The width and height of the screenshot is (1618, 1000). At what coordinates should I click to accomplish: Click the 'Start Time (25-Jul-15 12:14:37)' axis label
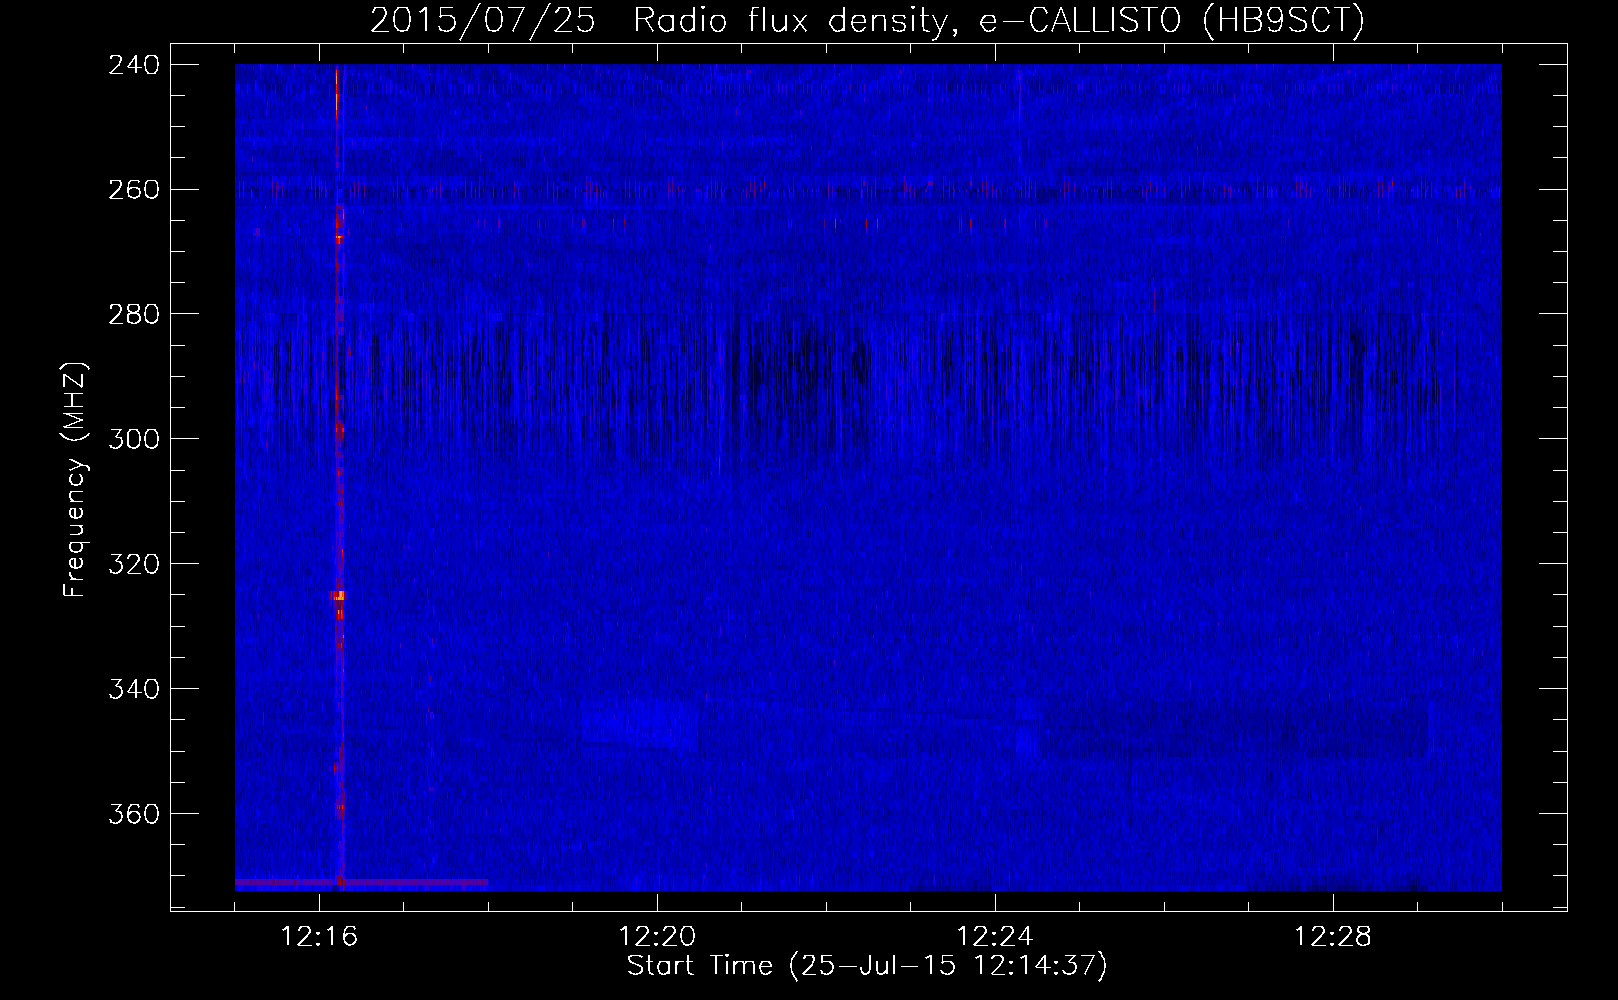(867, 965)
